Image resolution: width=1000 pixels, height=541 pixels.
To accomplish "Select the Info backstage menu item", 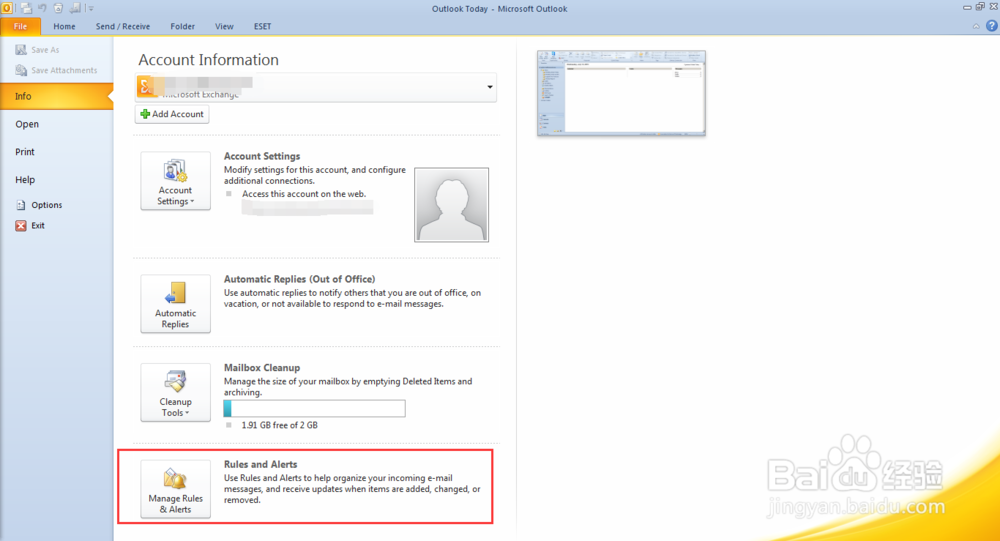I will click(x=56, y=96).
